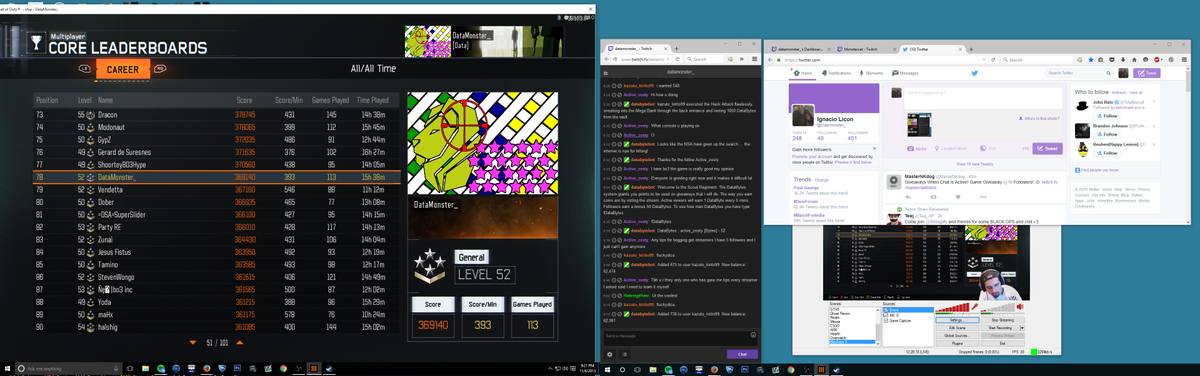This screenshot has width=1200, height=376.
Task: Click Start Recording in OBS
Action: pos(999,328)
